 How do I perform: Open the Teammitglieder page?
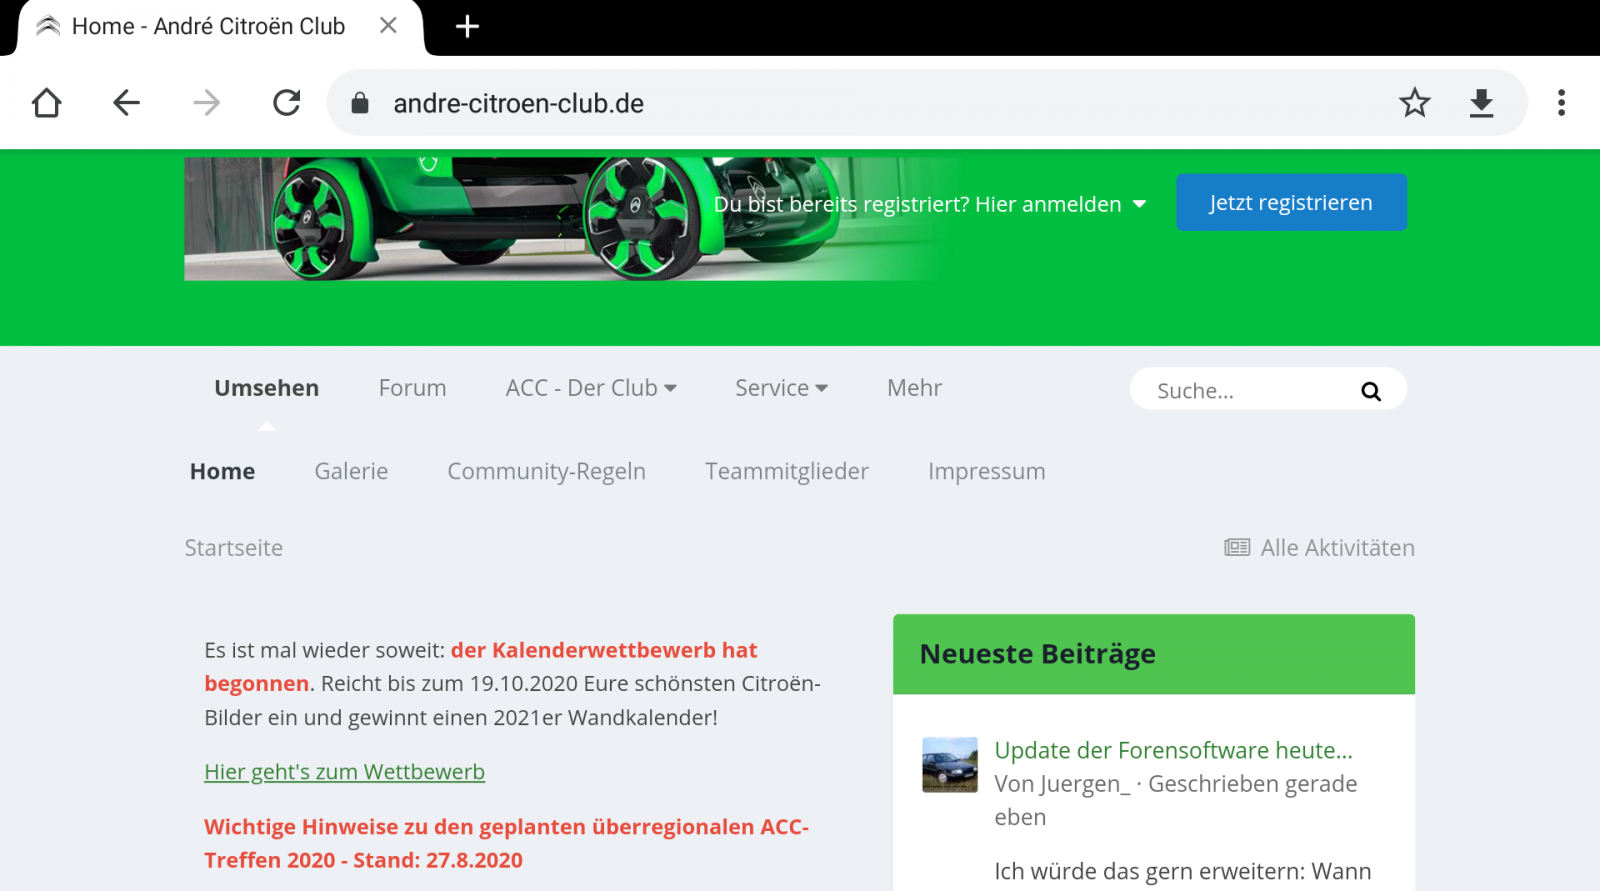tap(787, 471)
